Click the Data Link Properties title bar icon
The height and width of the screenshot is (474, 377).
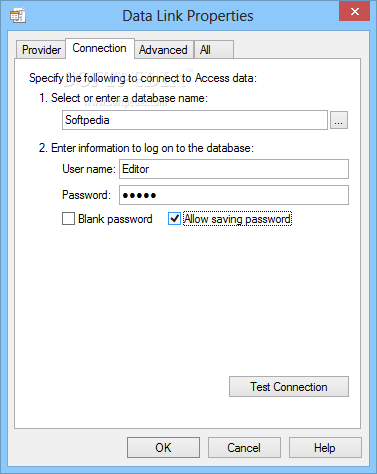(18, 16)
